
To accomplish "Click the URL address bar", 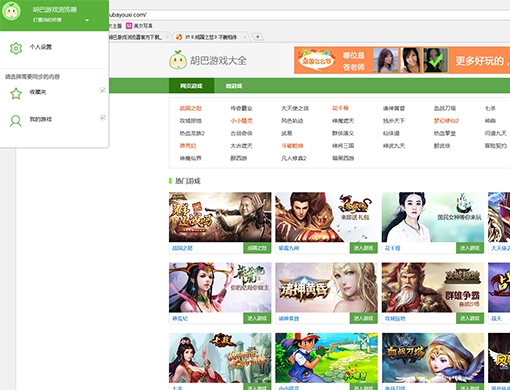I will pos(309,15).
